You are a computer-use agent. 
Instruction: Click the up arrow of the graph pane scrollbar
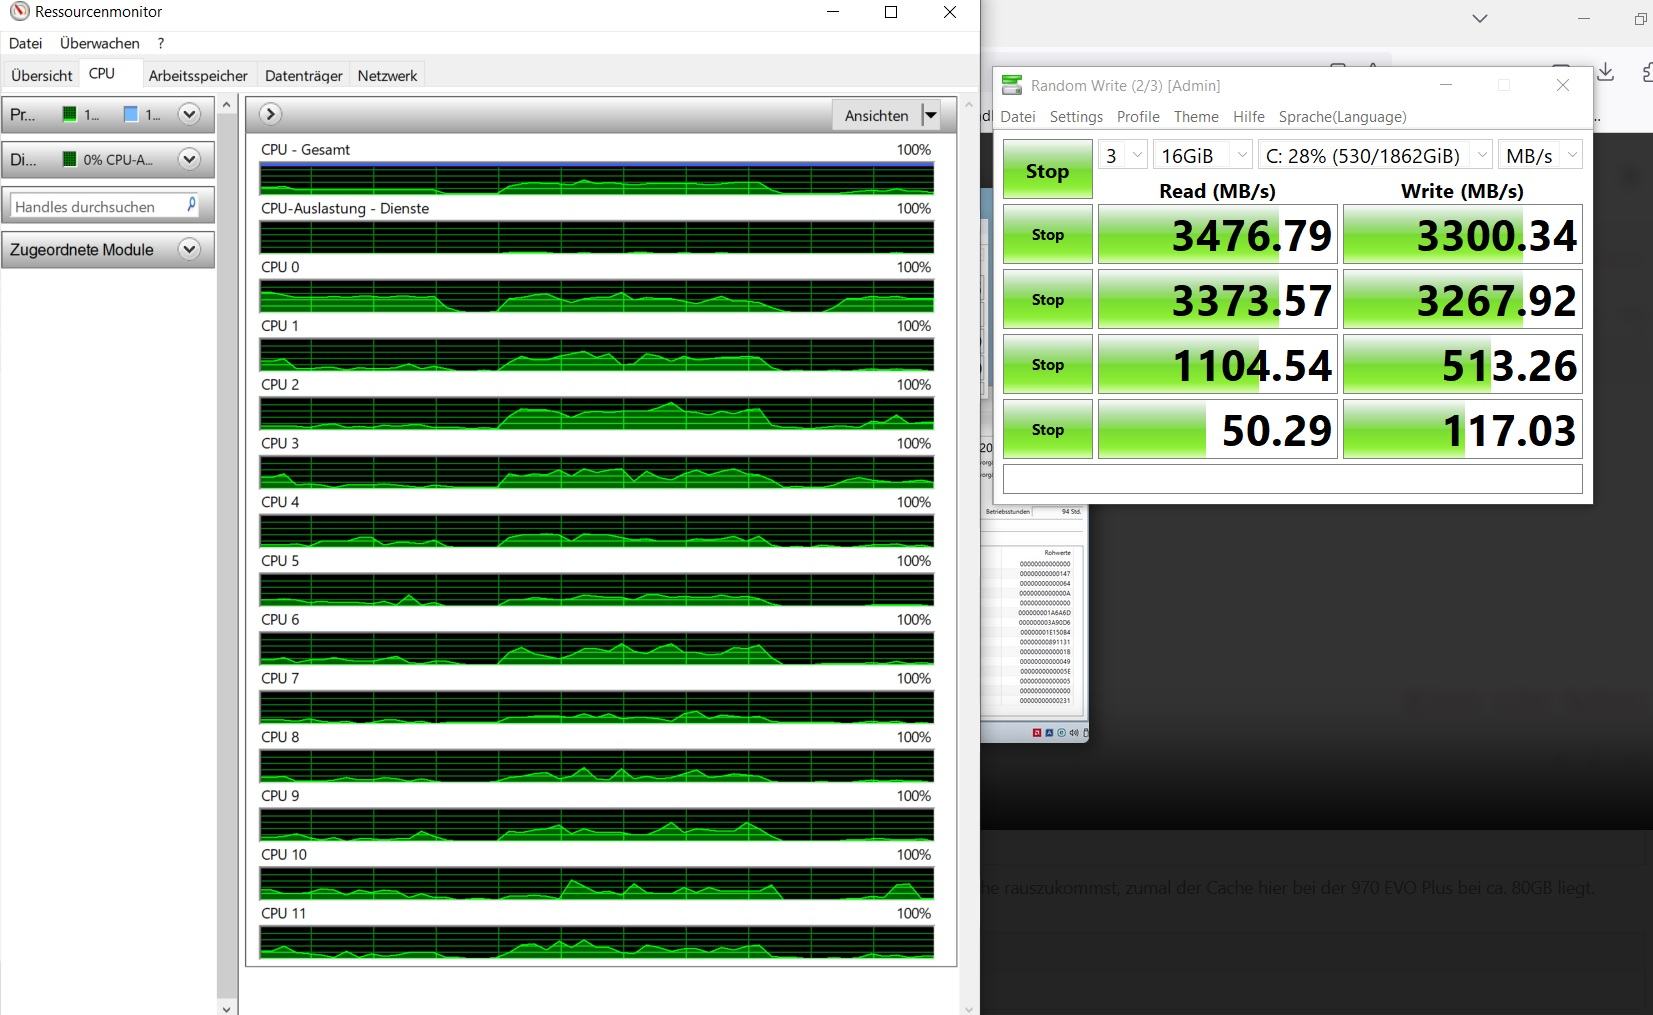967,104
